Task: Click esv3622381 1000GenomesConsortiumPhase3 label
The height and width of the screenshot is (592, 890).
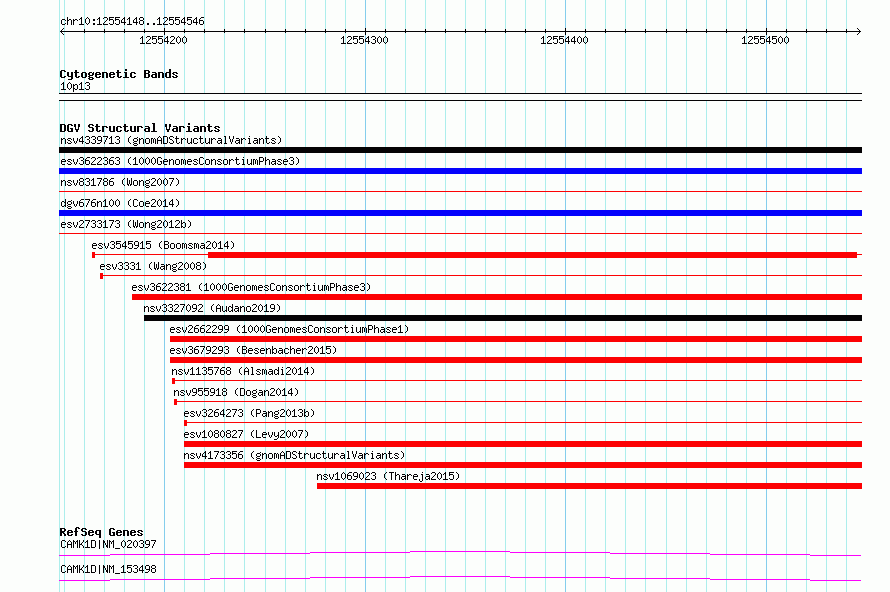Action: (x=251, y=287)
